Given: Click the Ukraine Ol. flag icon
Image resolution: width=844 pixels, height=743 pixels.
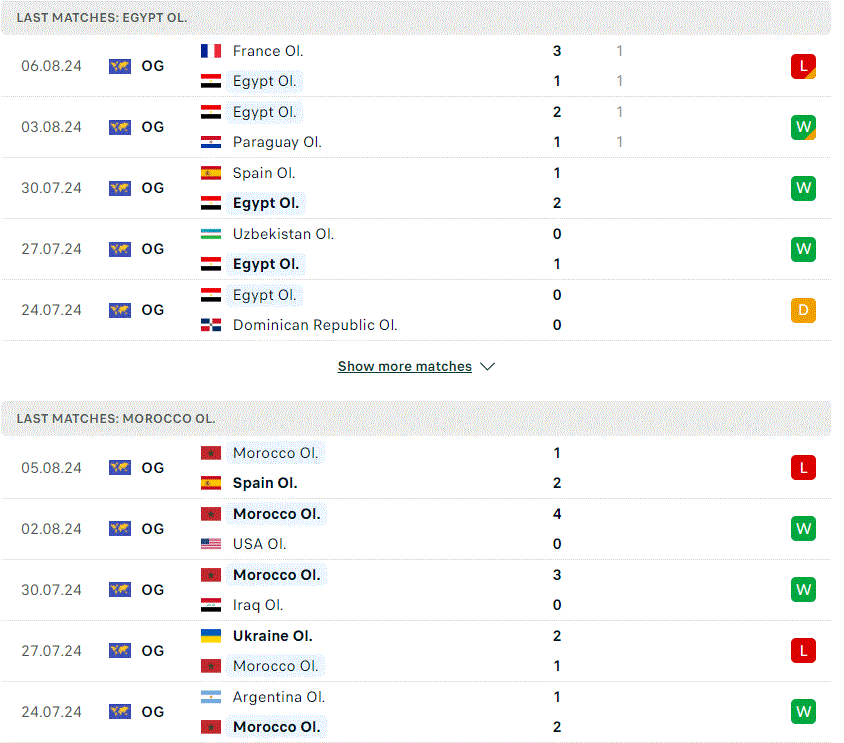Looking at the screenshot, I should (210, 636).
